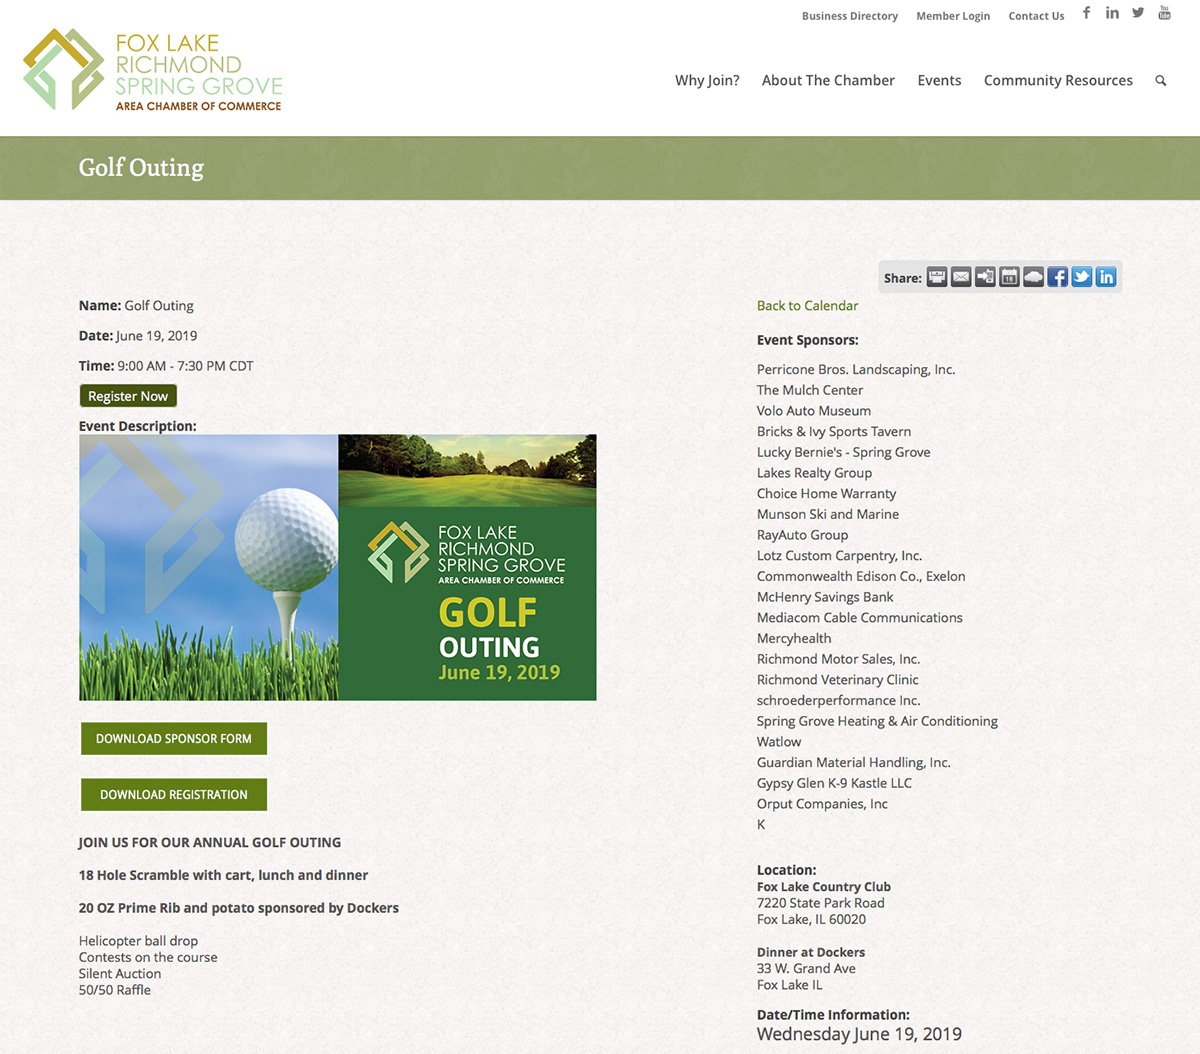Open sponsor Mercyhealth
The width and height of the screenshot is (1200, 1054).
click(x=794, y=639)
